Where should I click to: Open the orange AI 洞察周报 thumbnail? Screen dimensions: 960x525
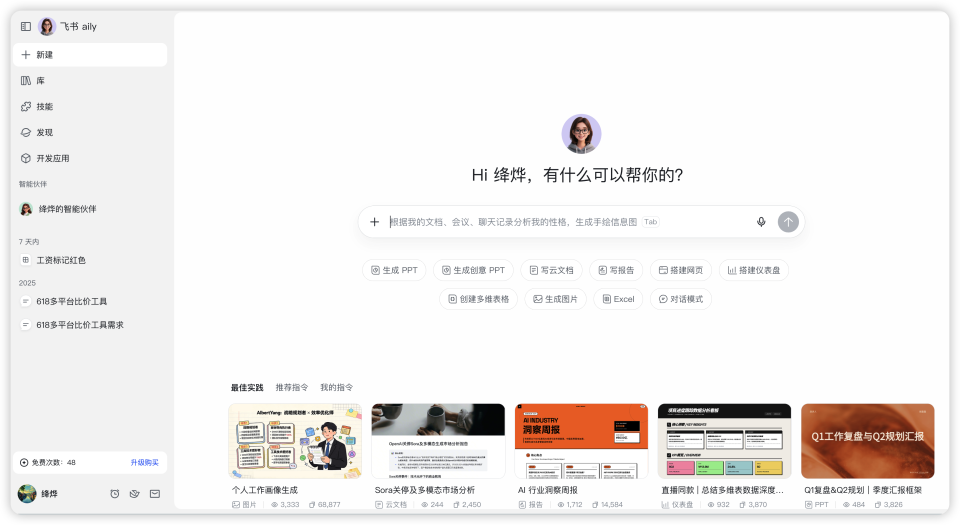point(582,441)
